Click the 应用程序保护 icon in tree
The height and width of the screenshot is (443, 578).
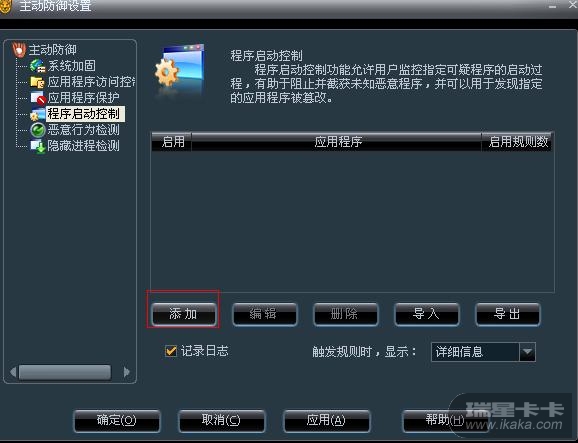pyautogui.click(x=37, y=98)
